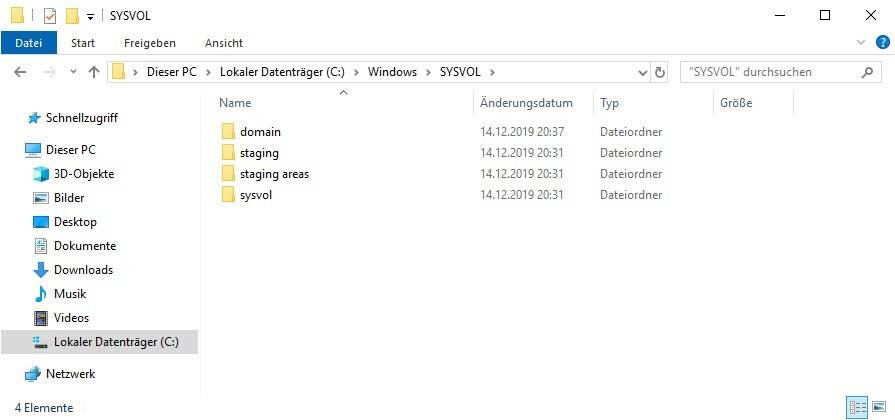Switch to the Ansicht ribbon tab

click(224, 43)
